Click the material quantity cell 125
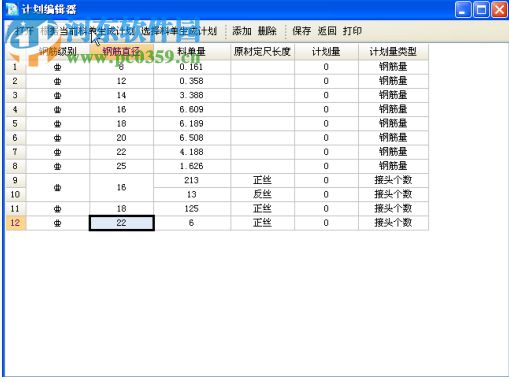Screen dimensions: 509x382 [192, 209]
